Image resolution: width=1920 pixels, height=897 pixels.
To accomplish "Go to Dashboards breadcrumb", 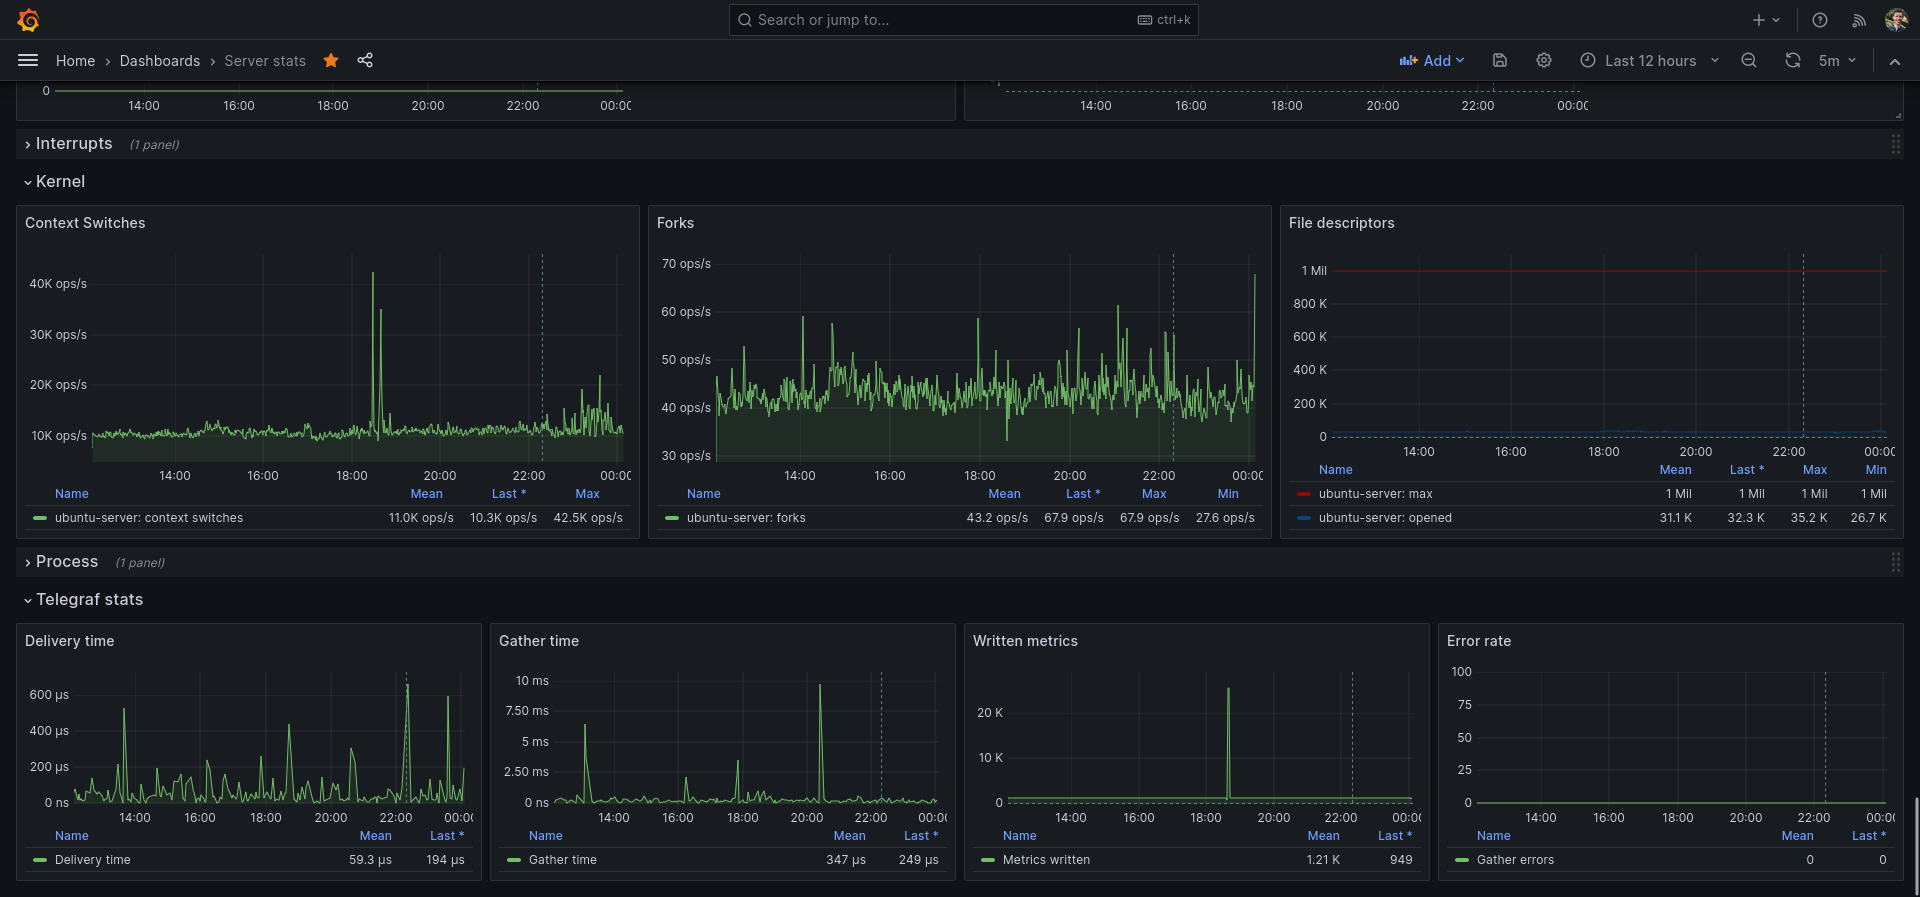I will point(160,61).
